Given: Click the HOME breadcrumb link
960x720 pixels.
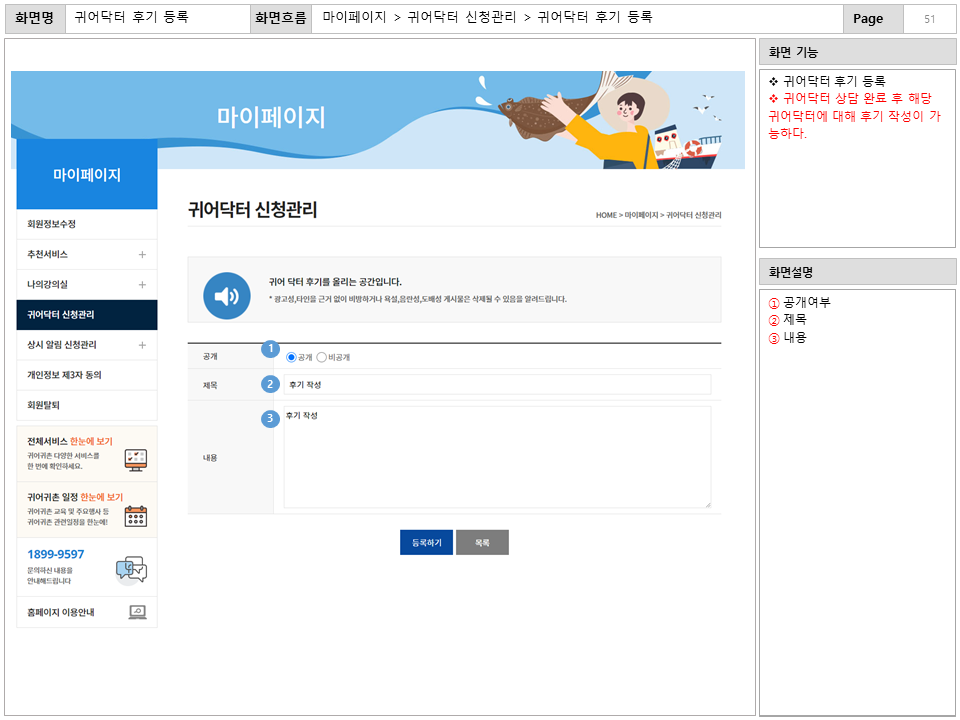Looking at the screenshot, I should point(605,214).
